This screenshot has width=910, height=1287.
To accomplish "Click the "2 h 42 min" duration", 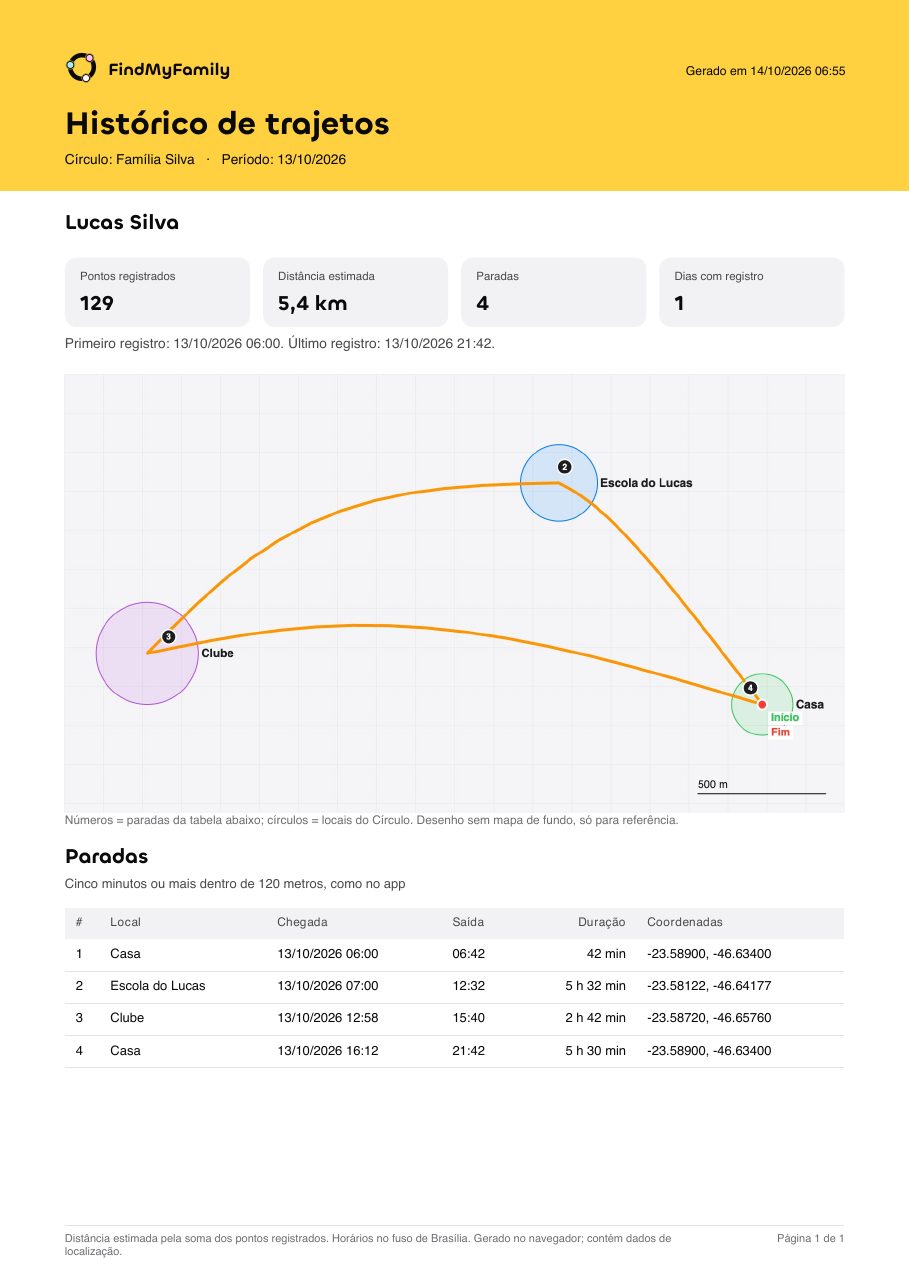I will pos(595,1018).
